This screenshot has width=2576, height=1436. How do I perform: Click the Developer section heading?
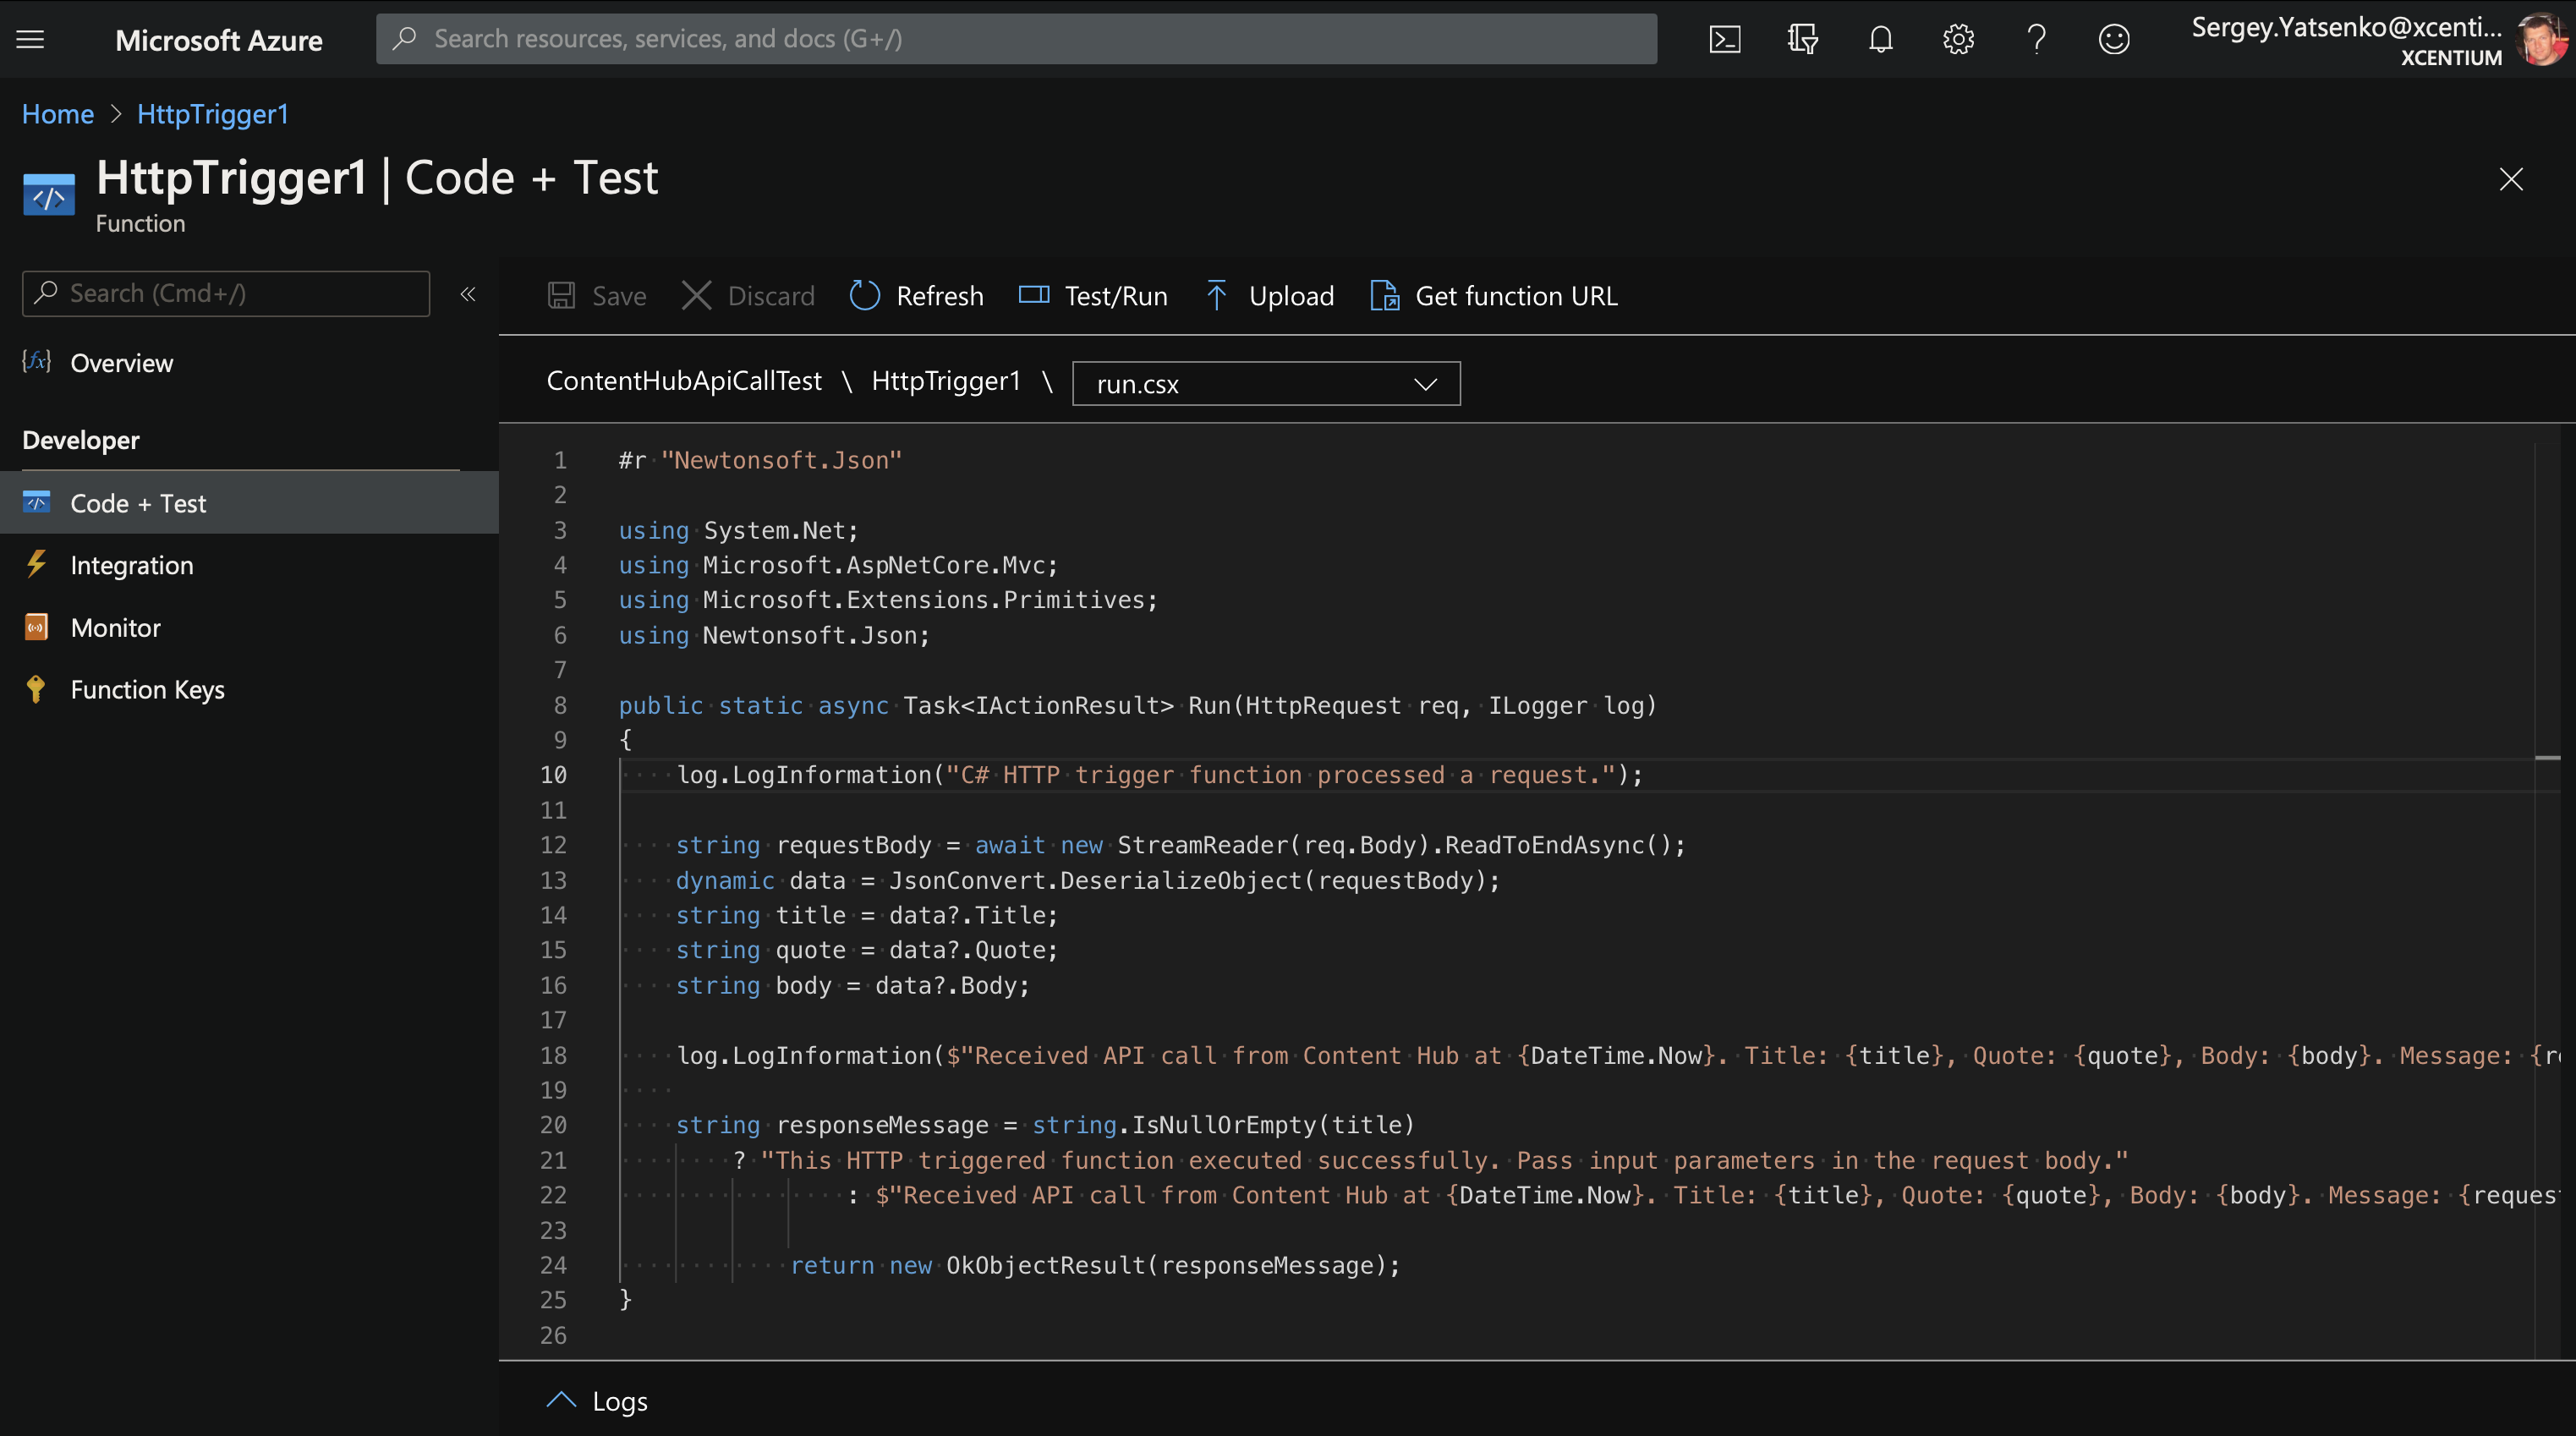point(81,440)
